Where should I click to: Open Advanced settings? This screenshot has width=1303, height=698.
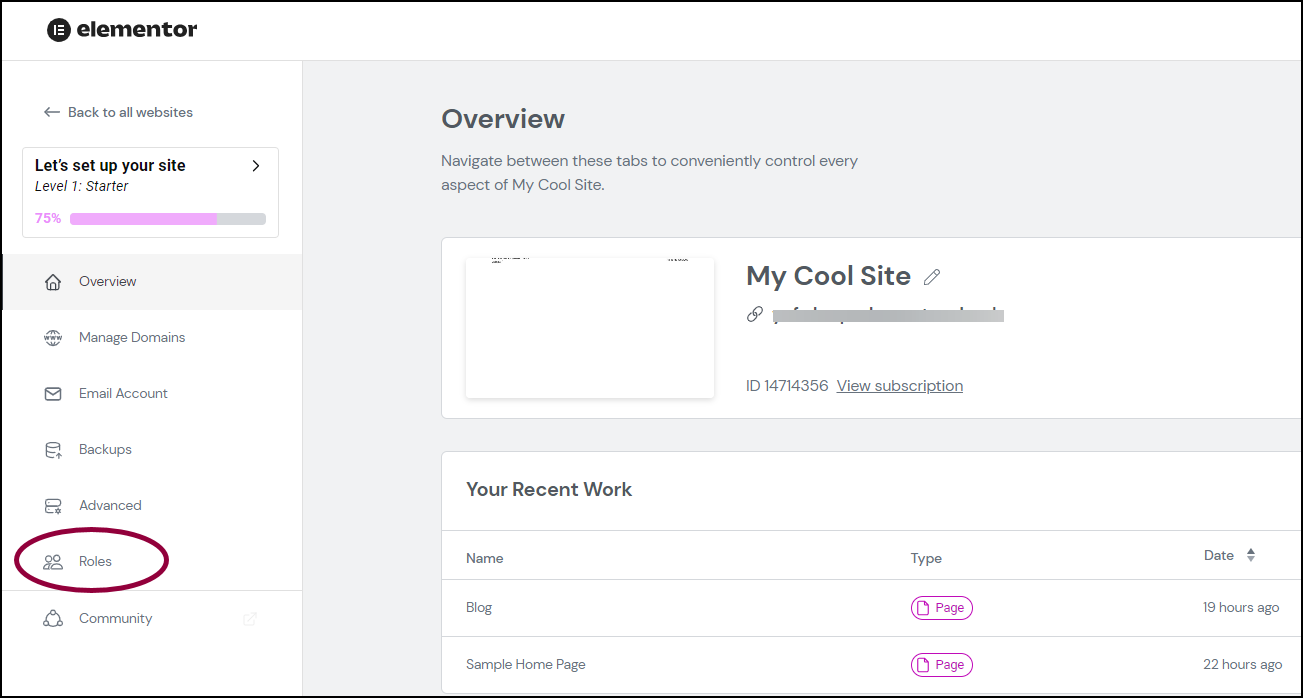(152, 506)
